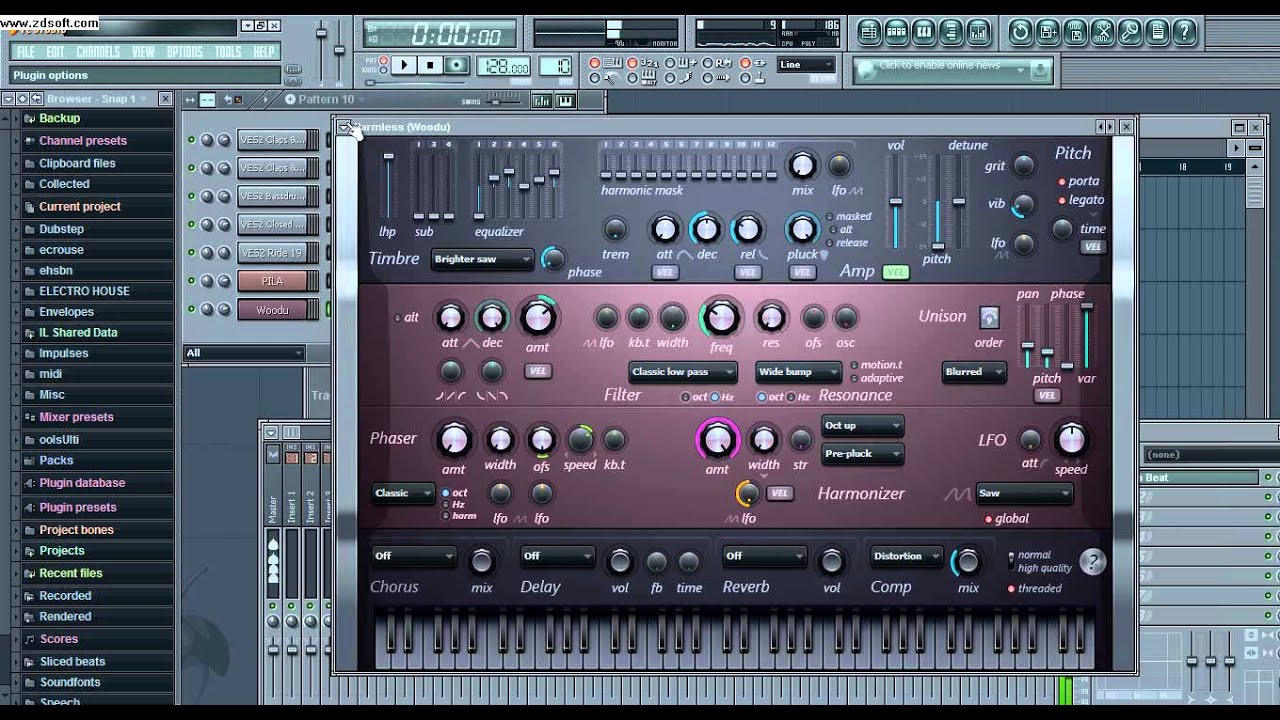Click the LFO speed knob
Image resolution: width=1280 pixels, height=720 pixels.
(x=1070, y=438)
